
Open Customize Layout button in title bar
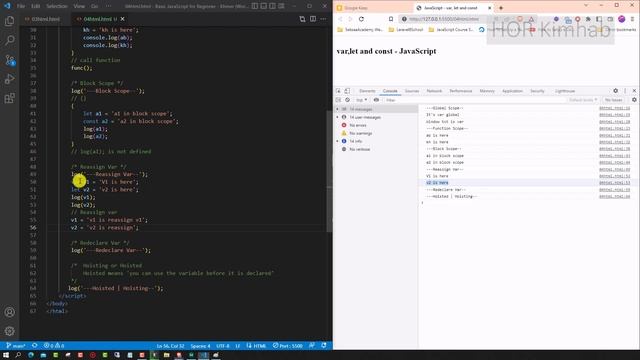pyautogui.click(x=281, y=6)
